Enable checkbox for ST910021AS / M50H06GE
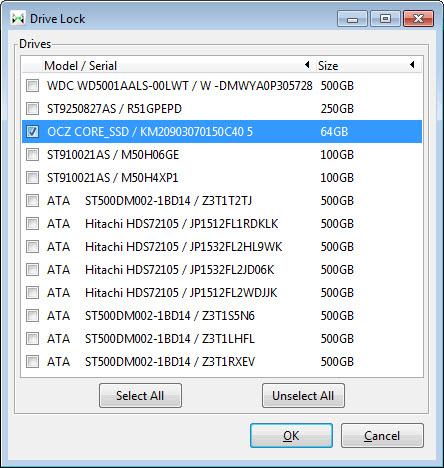The image size is (444, 468). coord(32,155)
